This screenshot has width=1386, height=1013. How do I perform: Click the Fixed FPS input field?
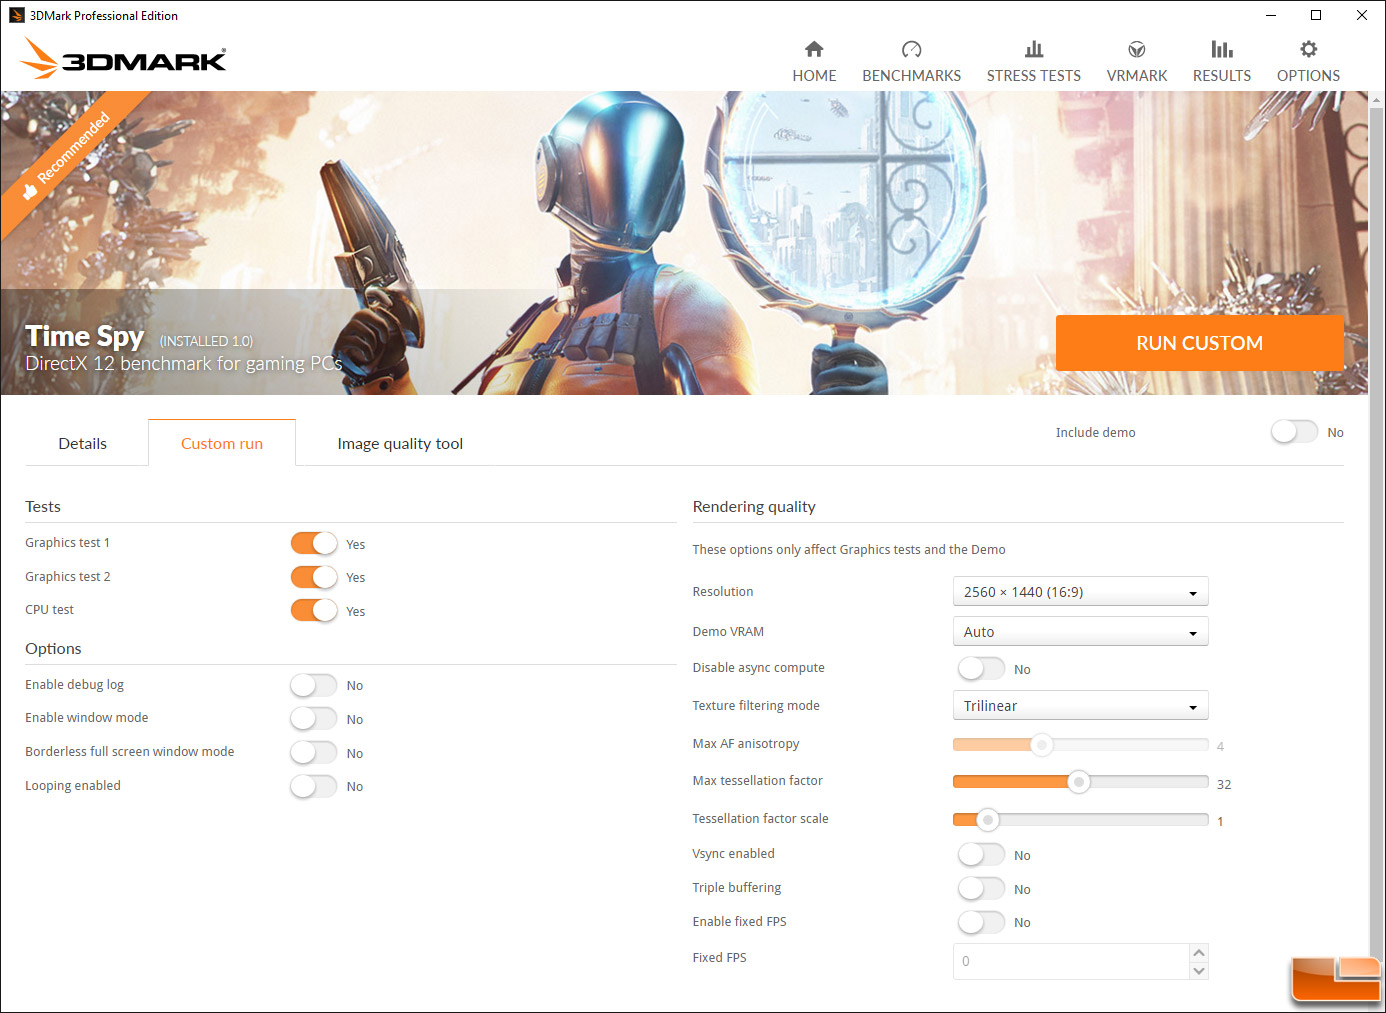1071,961
